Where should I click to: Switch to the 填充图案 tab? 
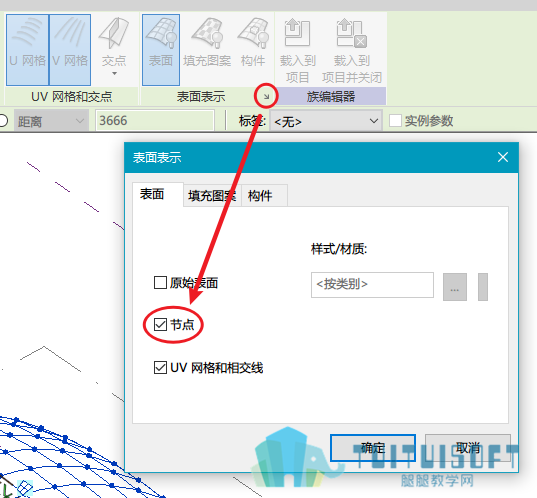212,196
